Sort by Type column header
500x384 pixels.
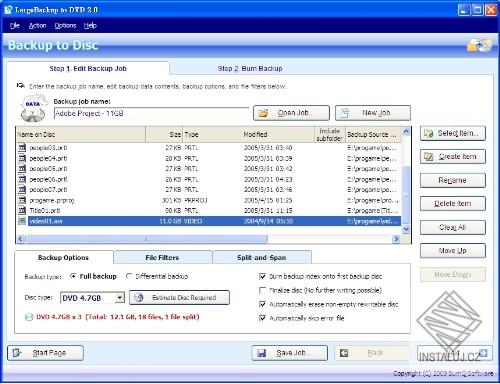pos(212,135)
